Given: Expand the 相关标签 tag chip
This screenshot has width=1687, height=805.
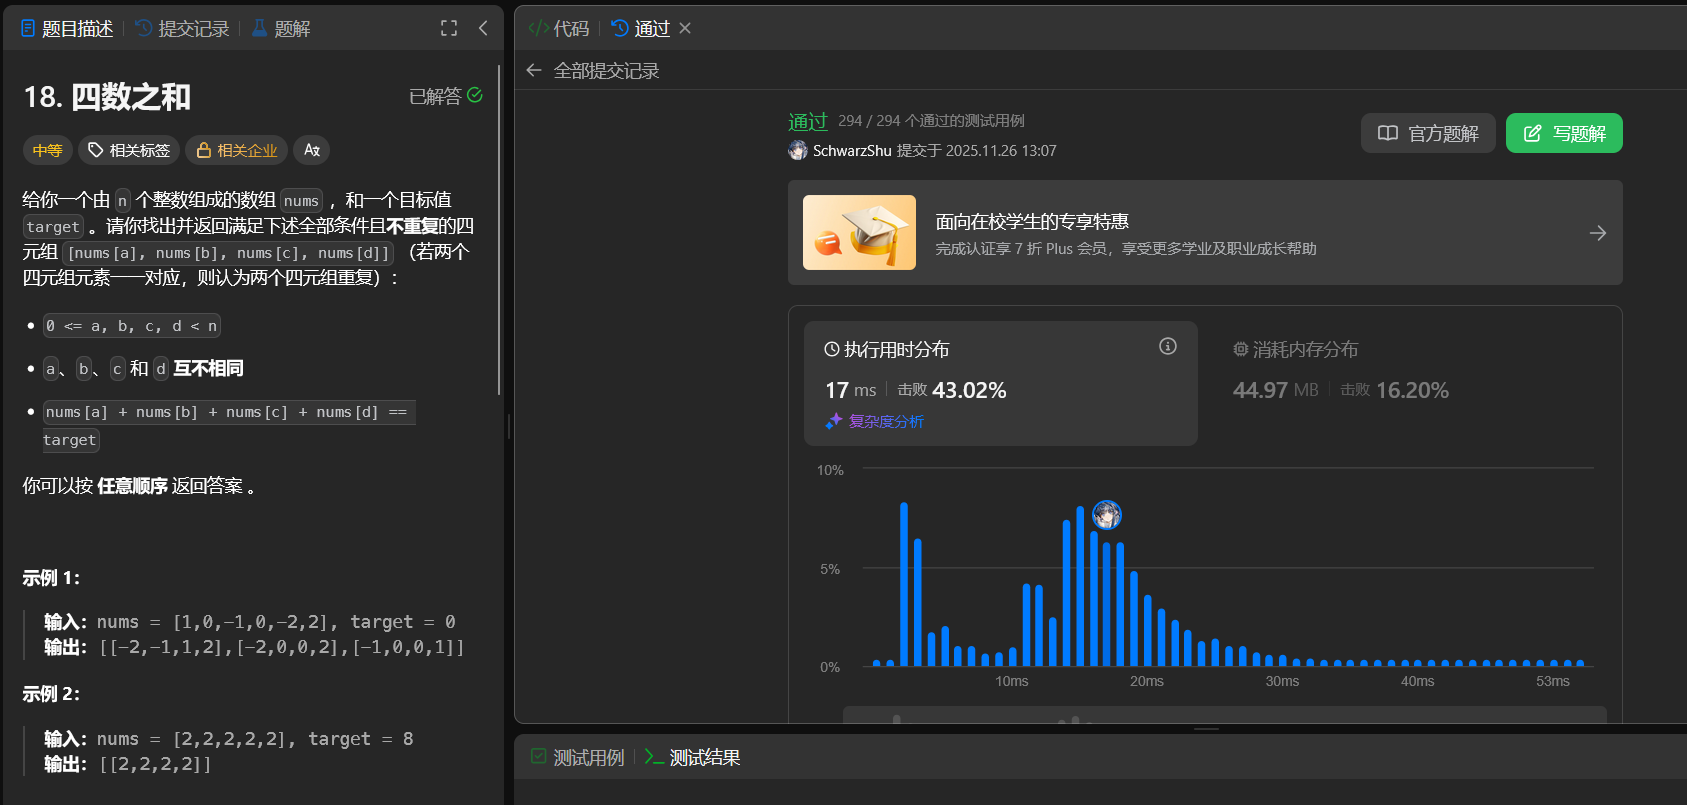Looking at the screenshot, I should [129, 150].
